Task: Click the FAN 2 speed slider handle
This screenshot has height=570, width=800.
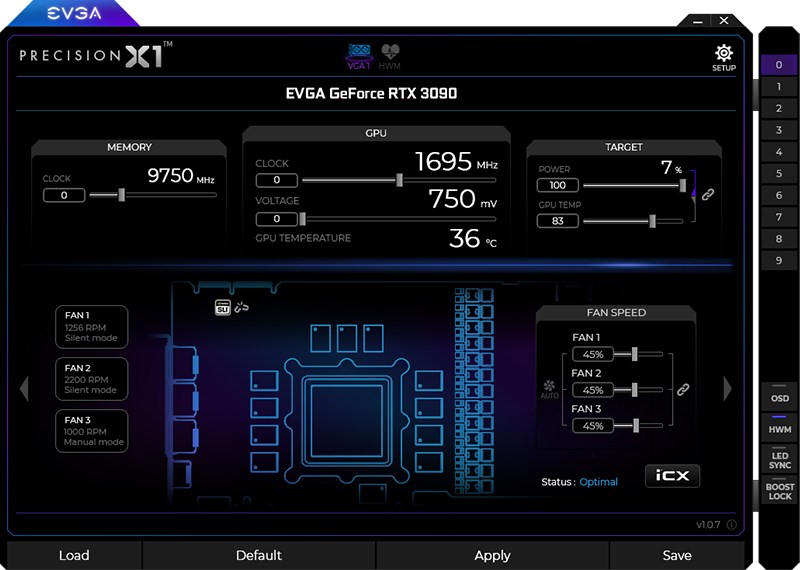Action: click(x=634, y=389)
